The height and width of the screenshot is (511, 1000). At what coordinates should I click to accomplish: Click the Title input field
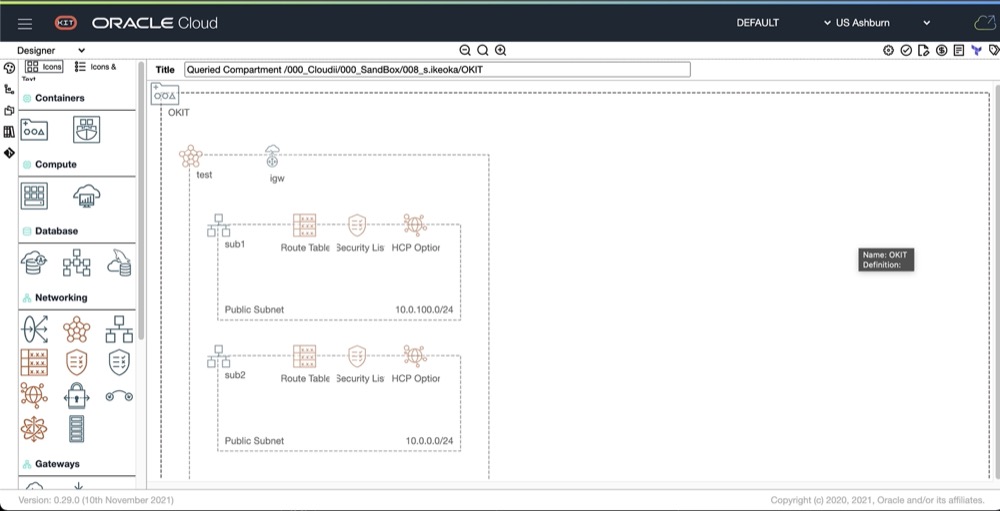(437, 69)
